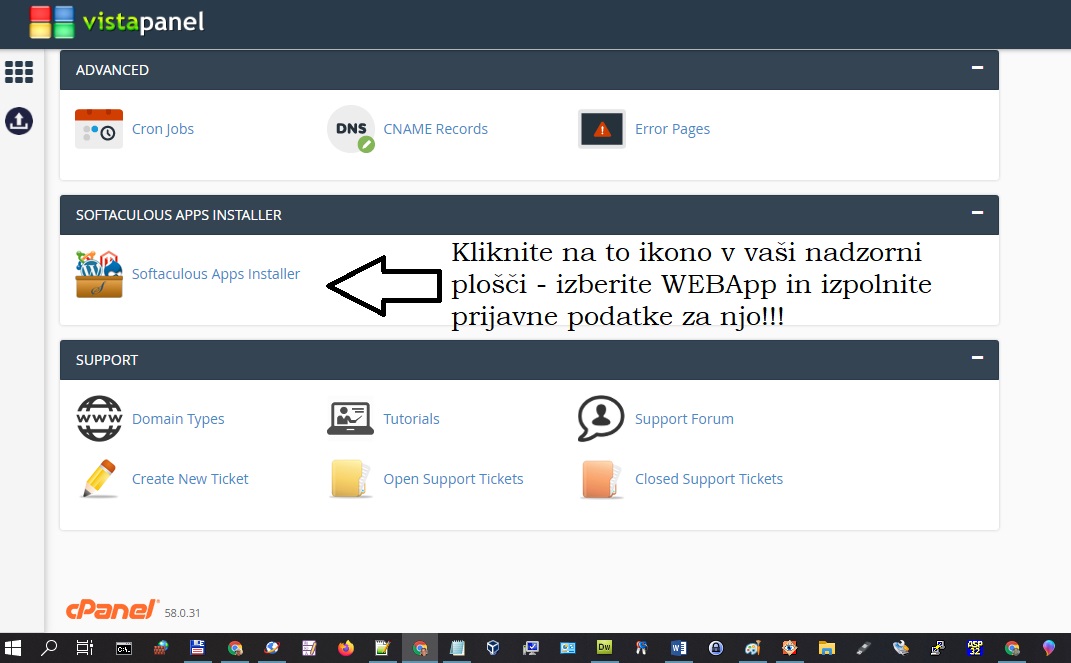
Task: Open the Windows Start menu
Action: click(x=12, y=647)
